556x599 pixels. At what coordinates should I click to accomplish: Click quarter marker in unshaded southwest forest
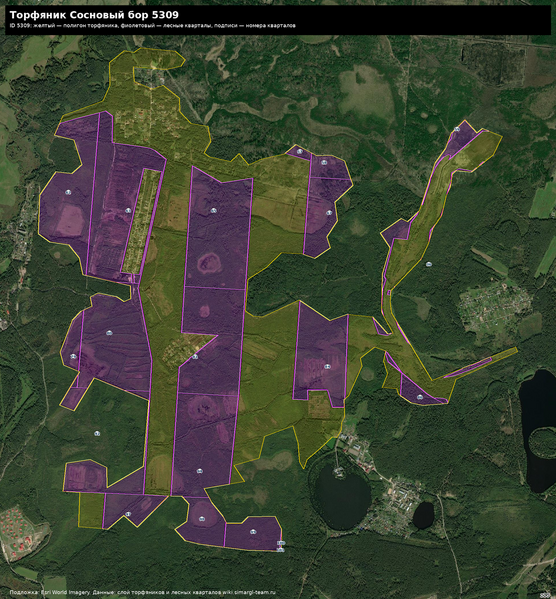97,433
